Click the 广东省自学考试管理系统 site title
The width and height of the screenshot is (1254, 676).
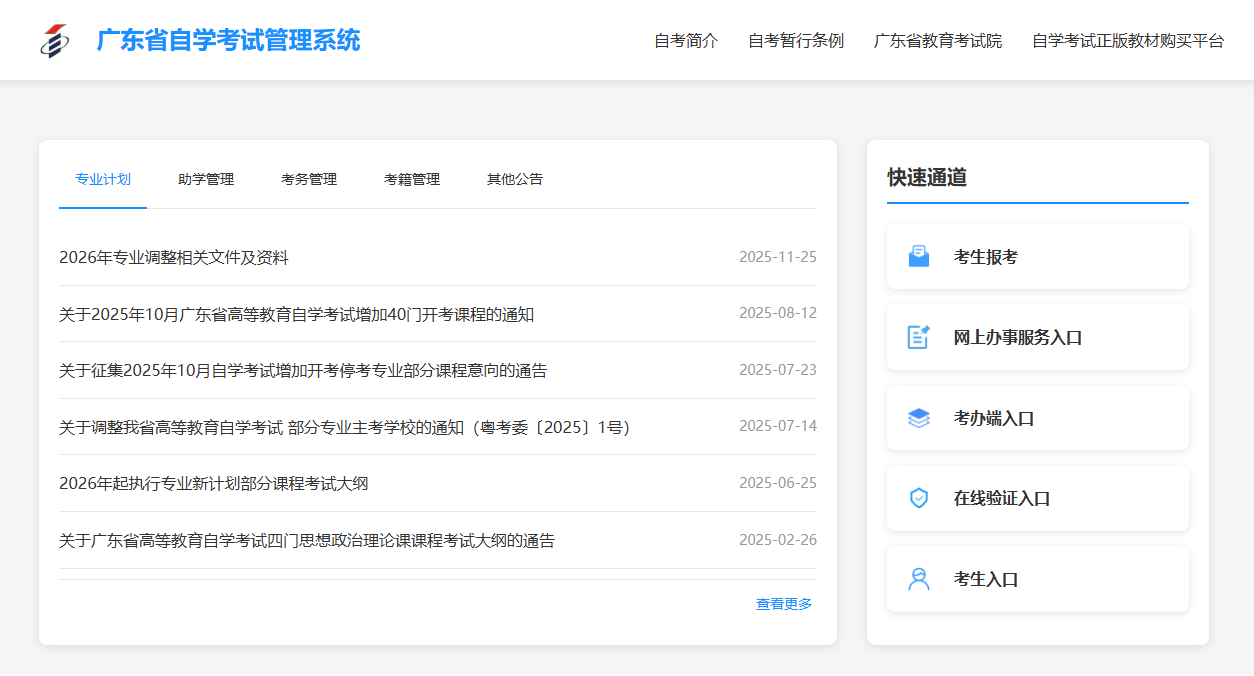tap(228, 41)
